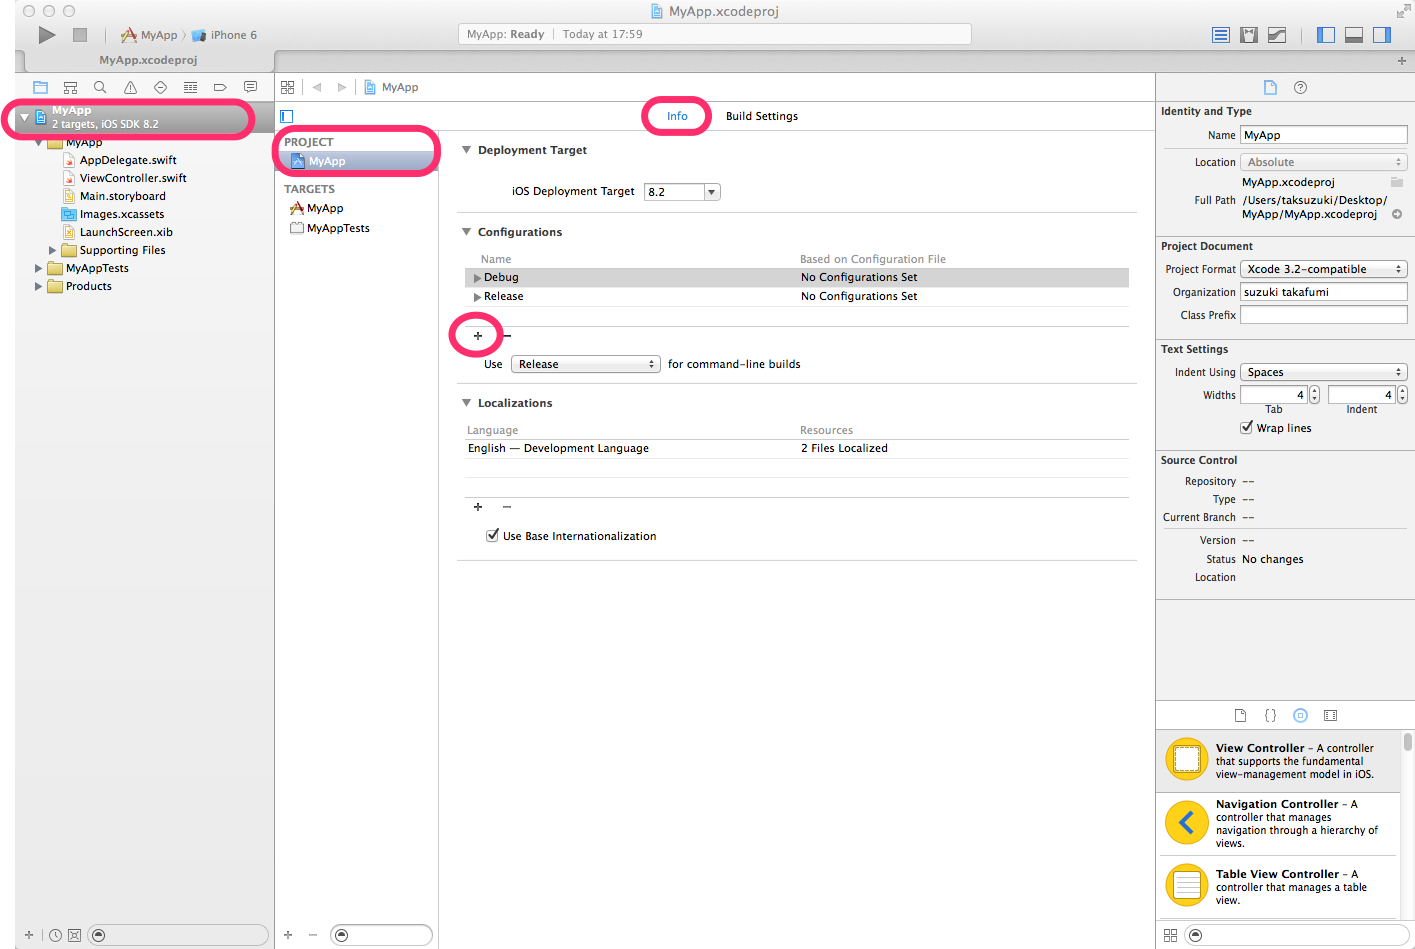This screenshot has height=949, width=1415.
Task: Hide the Utilities right panel
Action: pyautogui.click(x=1382, y=35)
